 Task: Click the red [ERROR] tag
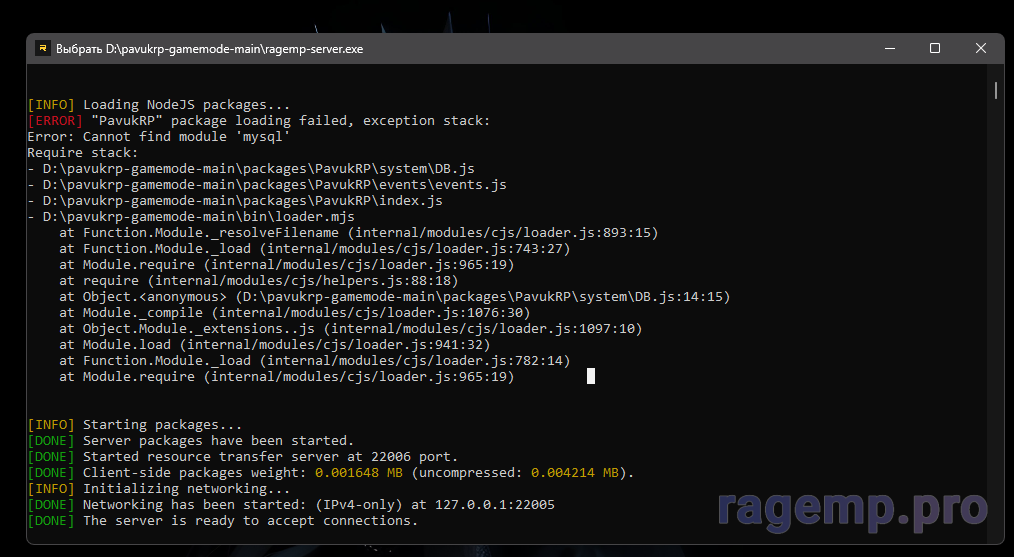pos(51,120)
